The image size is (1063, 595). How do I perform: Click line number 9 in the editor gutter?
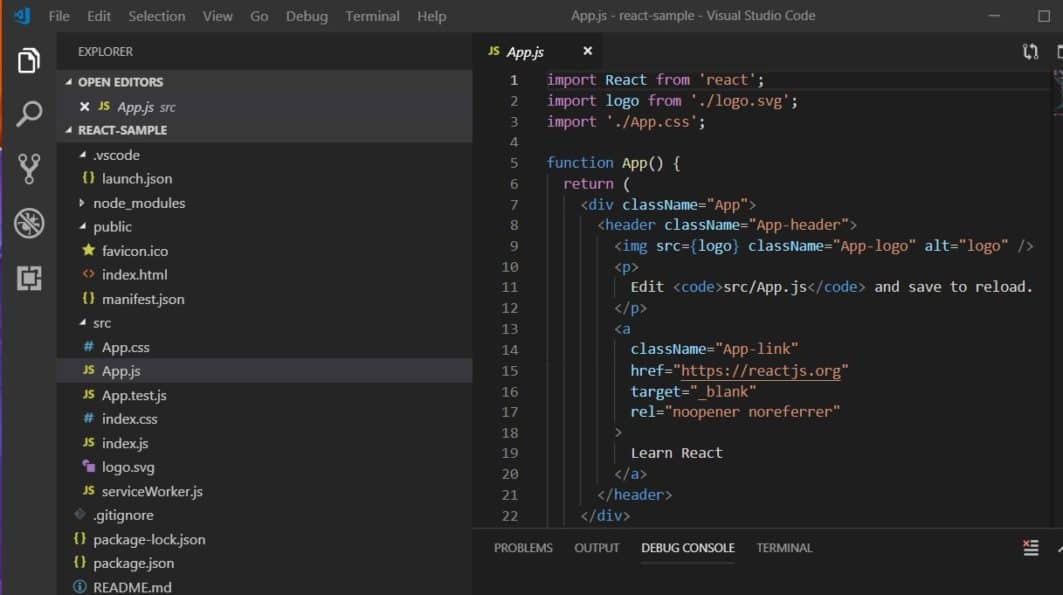[510, 245]
